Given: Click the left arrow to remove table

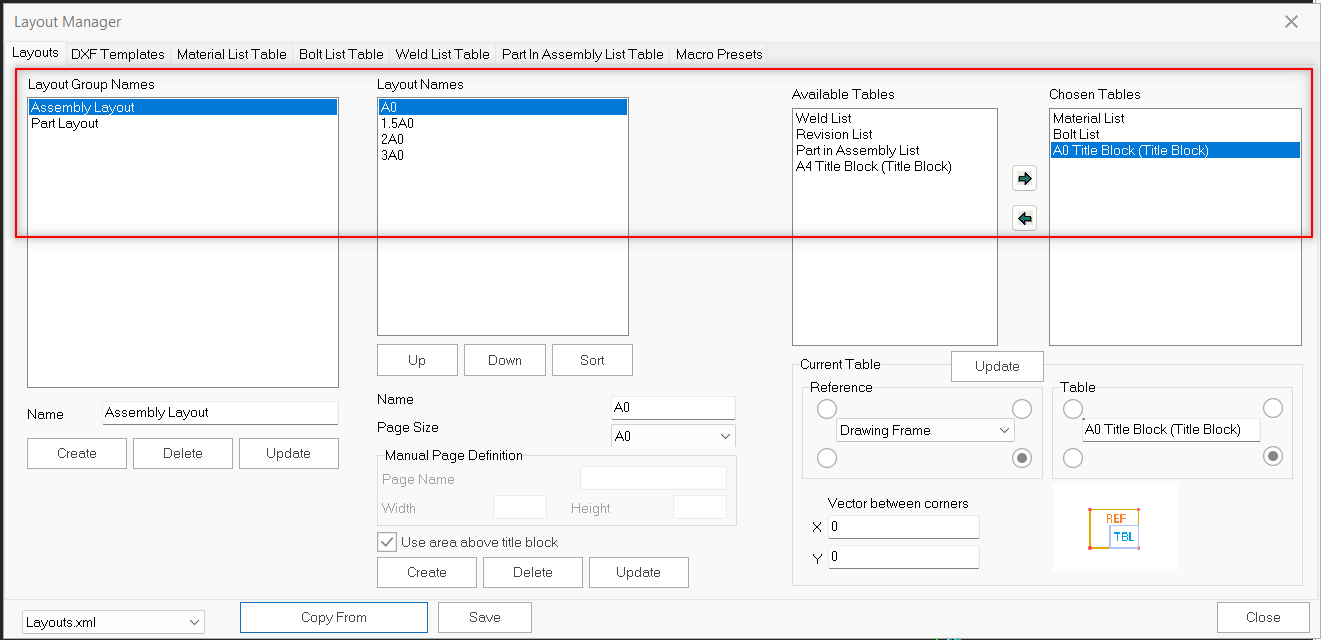Looking at the screenshot, I should tap(1024, 218).
